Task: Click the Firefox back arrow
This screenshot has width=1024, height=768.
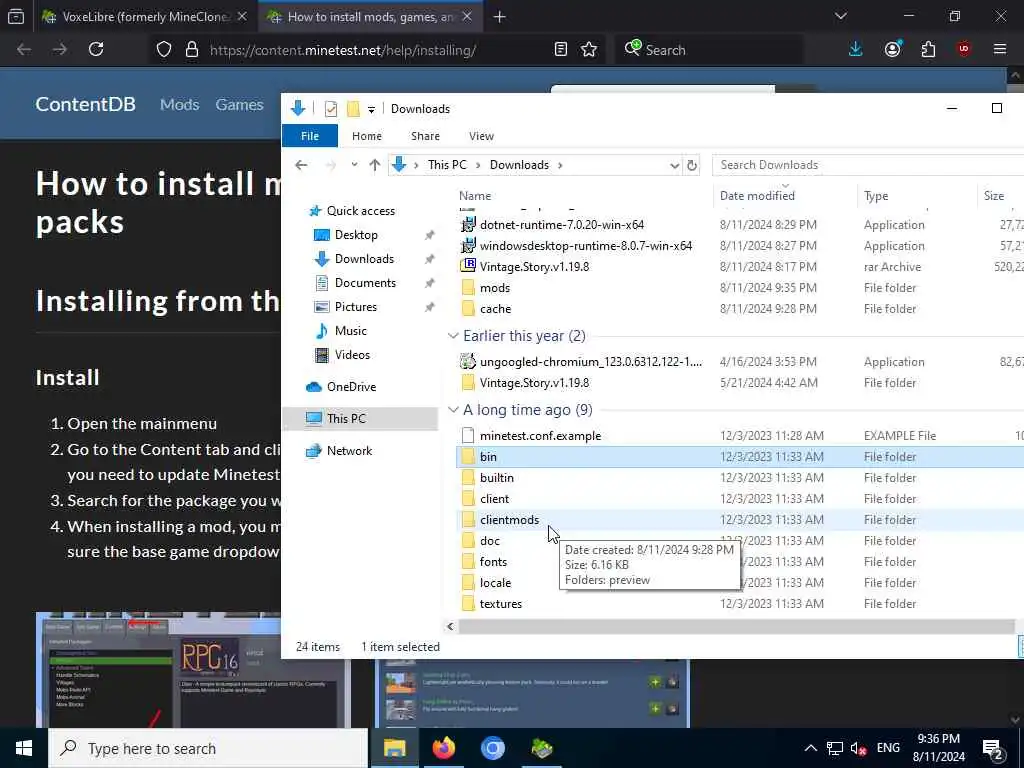Action: (x=24, y=49)
